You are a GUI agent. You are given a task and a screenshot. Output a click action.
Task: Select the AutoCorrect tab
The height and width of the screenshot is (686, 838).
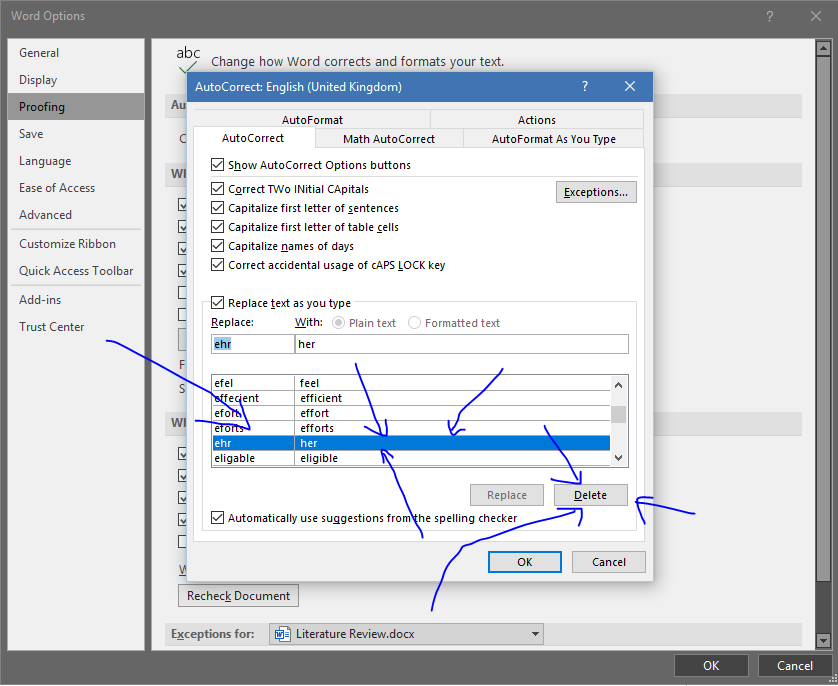click(253, 138)
